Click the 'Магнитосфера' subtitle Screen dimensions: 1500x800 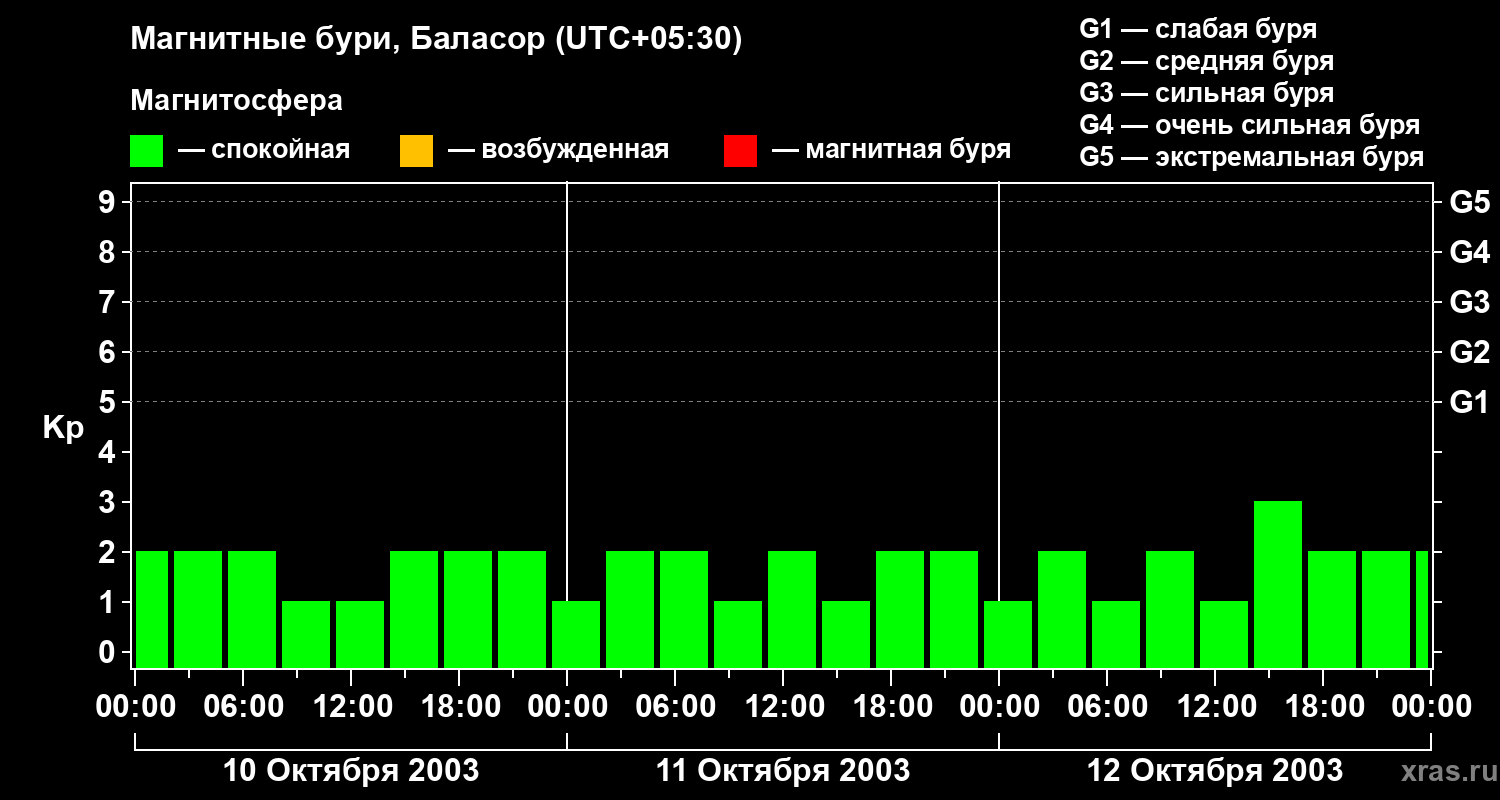point(236,101)
